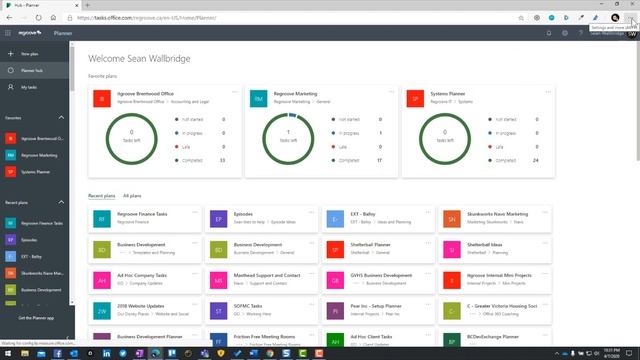Click the browser refresh button
The width and height of the screenshot is (640, 360).
[x=38, y=18]
